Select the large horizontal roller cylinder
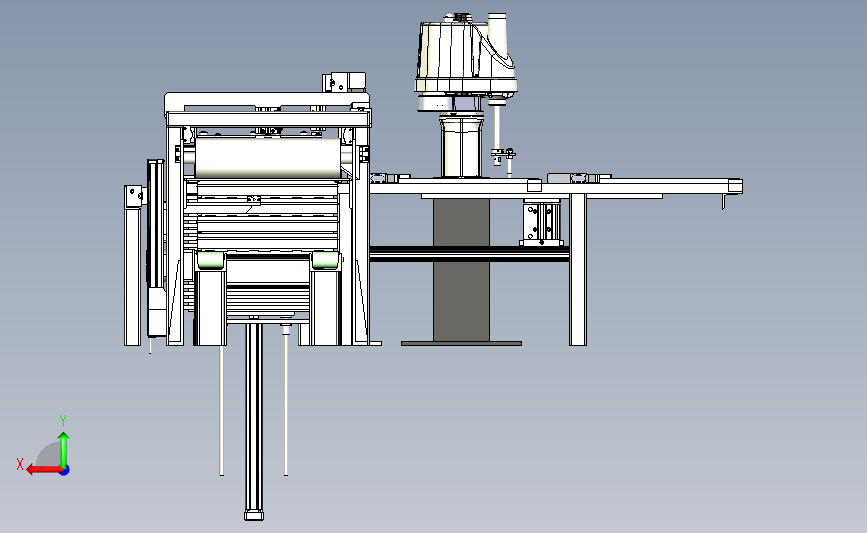 point(268,158)
